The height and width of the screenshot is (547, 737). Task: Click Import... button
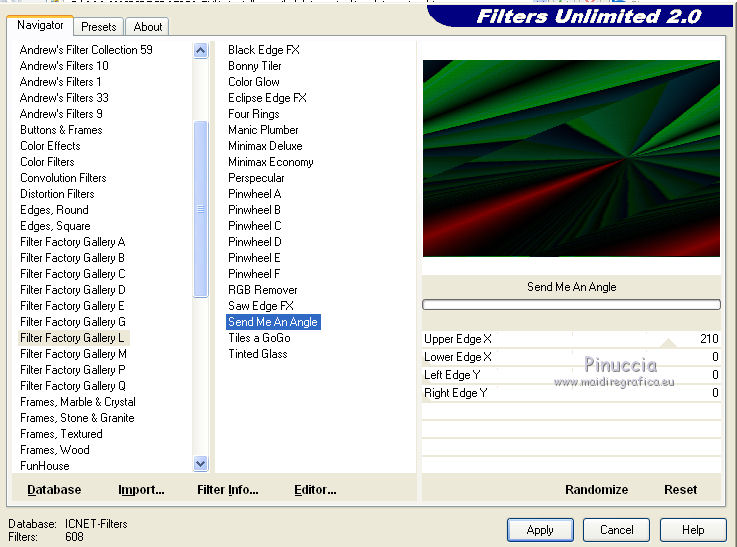pyautogui.click(x=141, y=490)
